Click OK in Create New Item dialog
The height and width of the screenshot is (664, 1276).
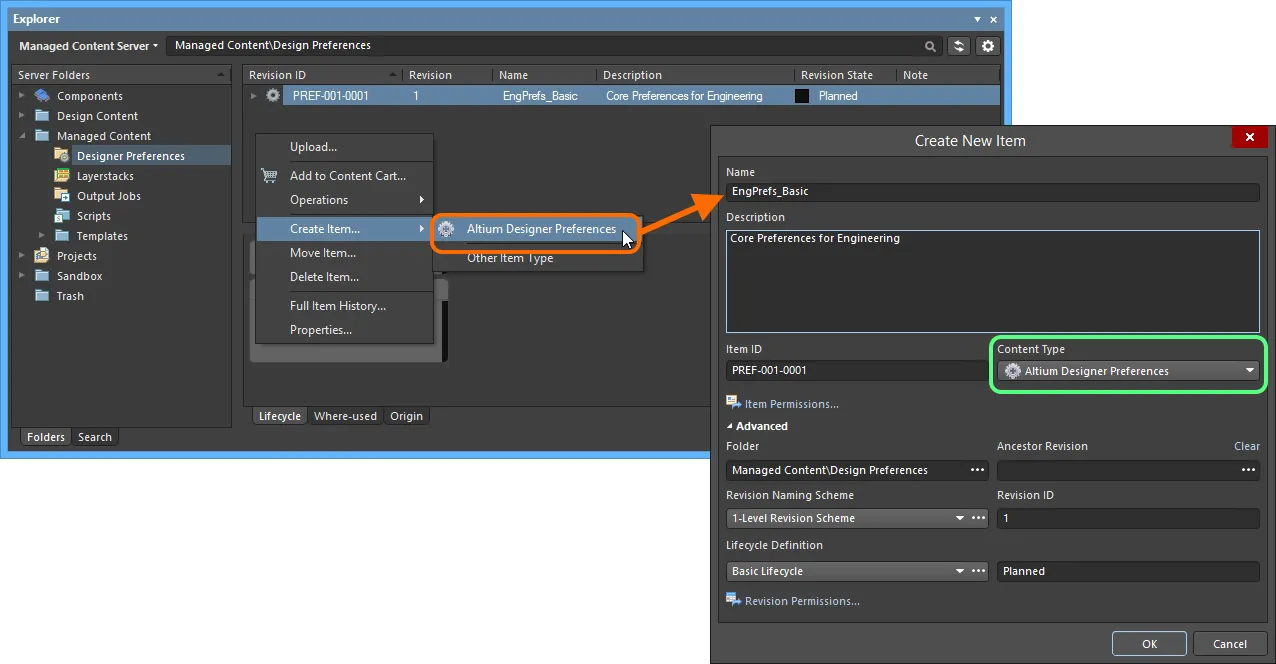pyautogui.click(x=1149, y=644)
